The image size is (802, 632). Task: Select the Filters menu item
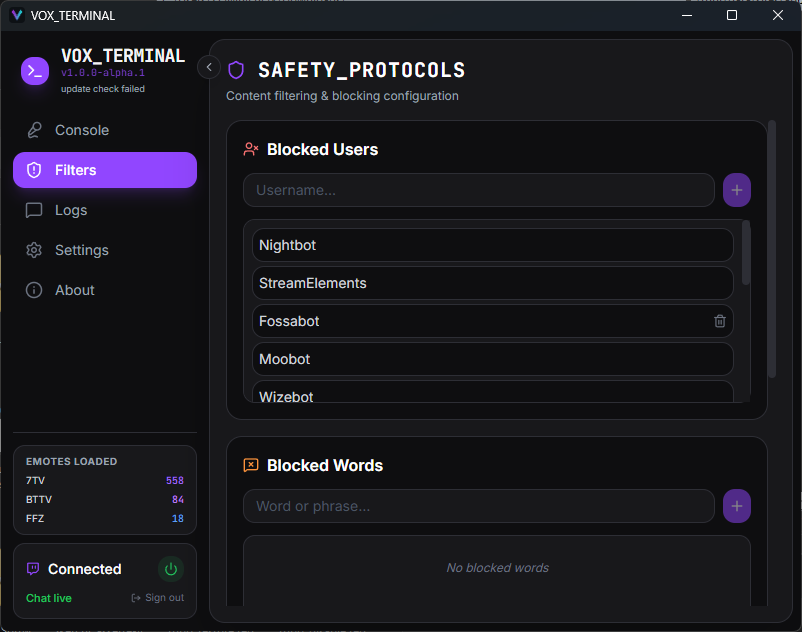[105, 170]
